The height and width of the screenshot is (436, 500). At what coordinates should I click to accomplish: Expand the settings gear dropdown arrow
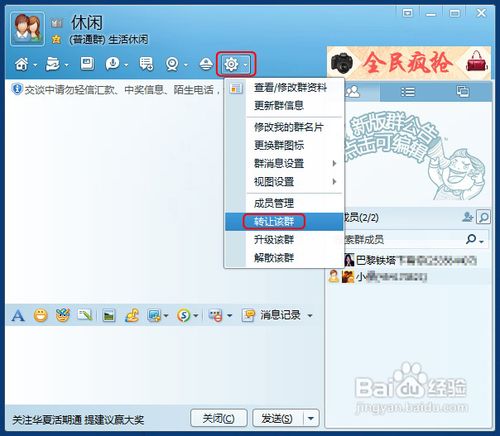click(x=246, y=65)
